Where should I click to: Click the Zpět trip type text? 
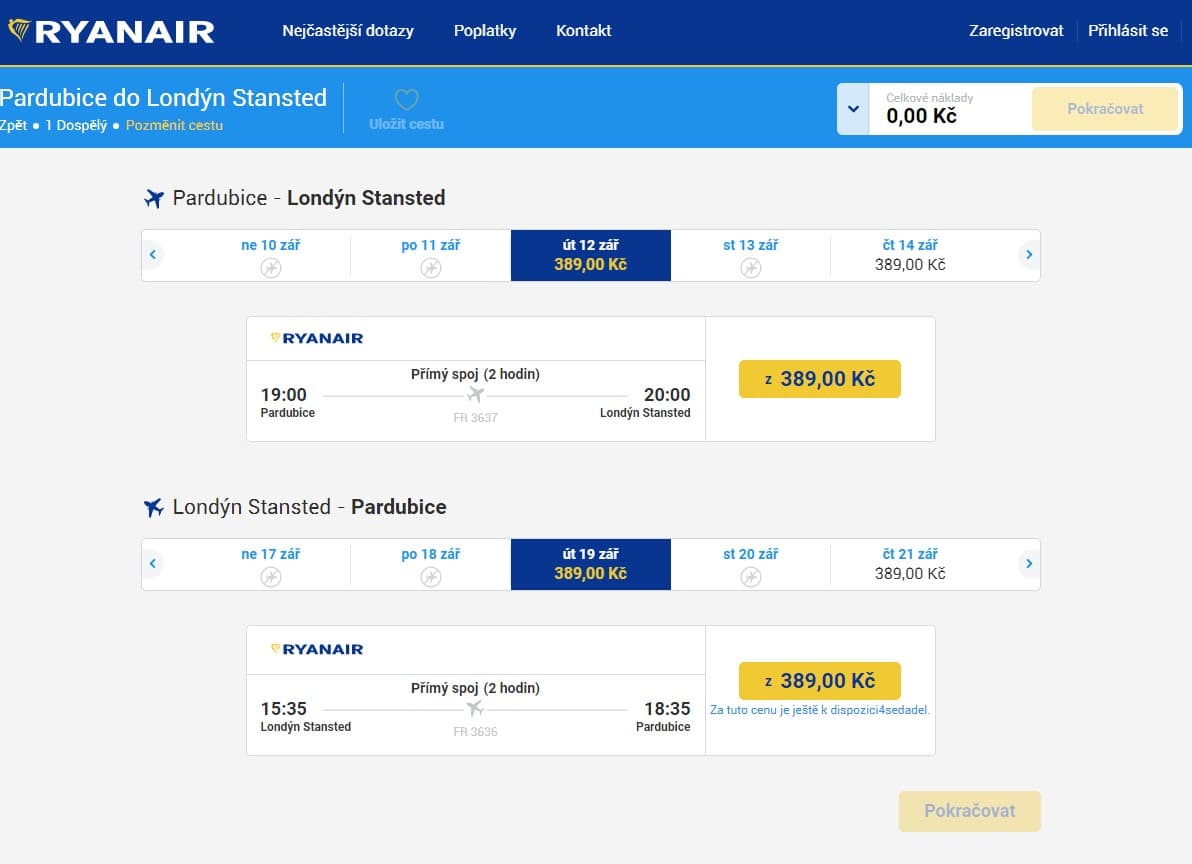click(14, 125)
